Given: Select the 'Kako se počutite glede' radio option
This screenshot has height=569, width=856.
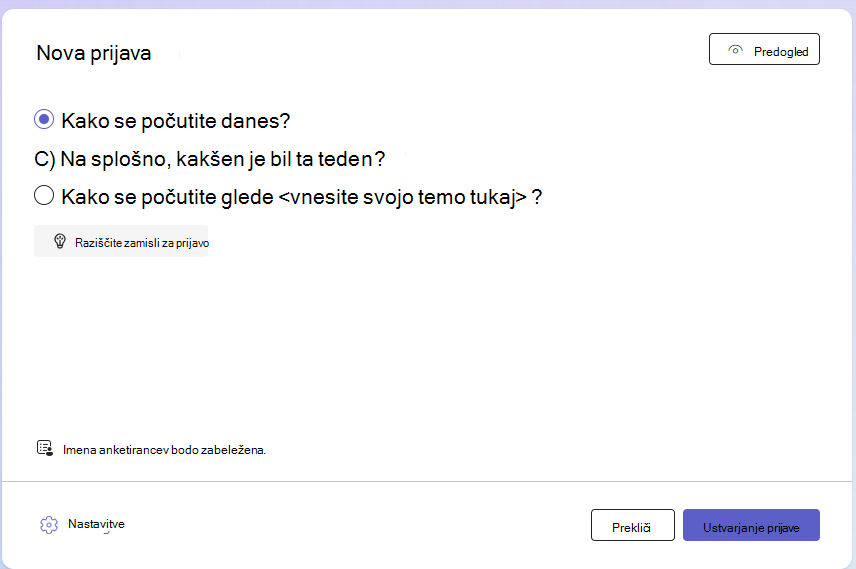Looking at the screenshot, I should (44, 195).
